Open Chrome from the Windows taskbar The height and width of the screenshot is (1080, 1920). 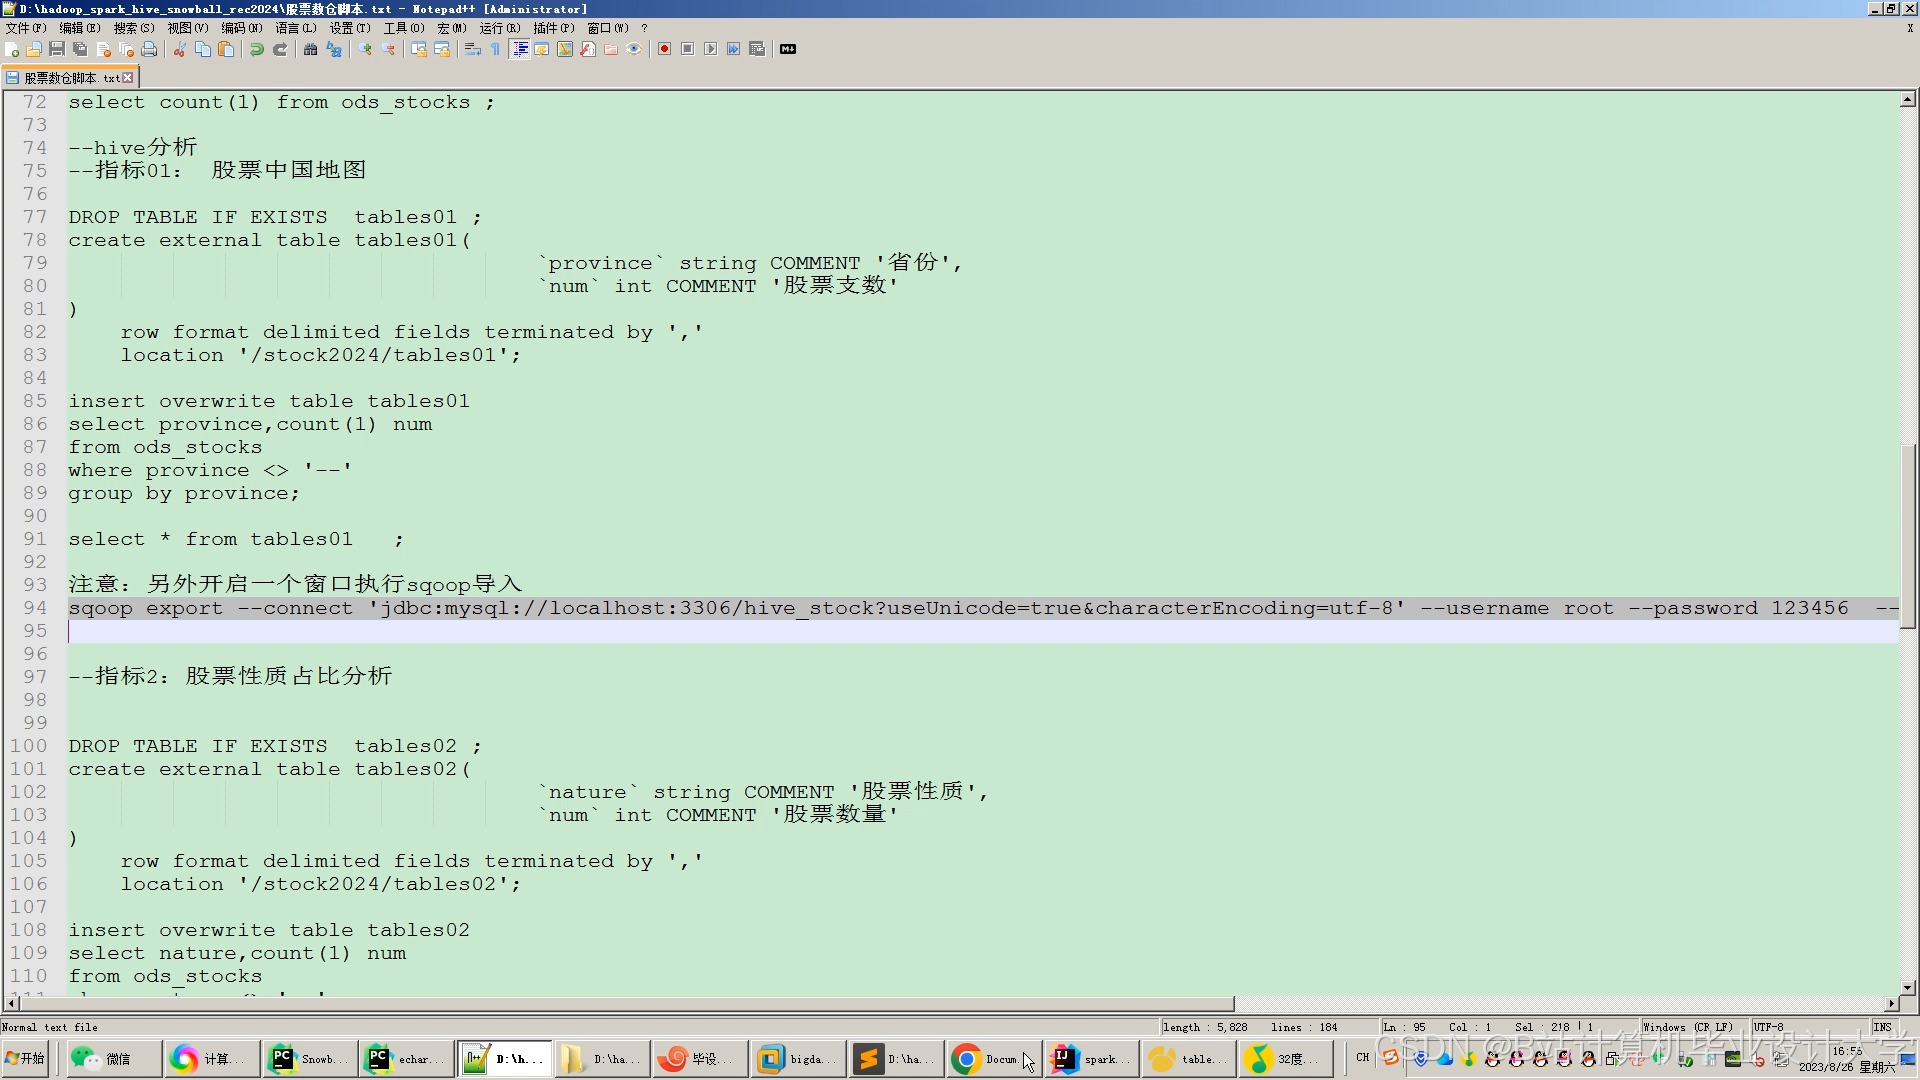986,1059
